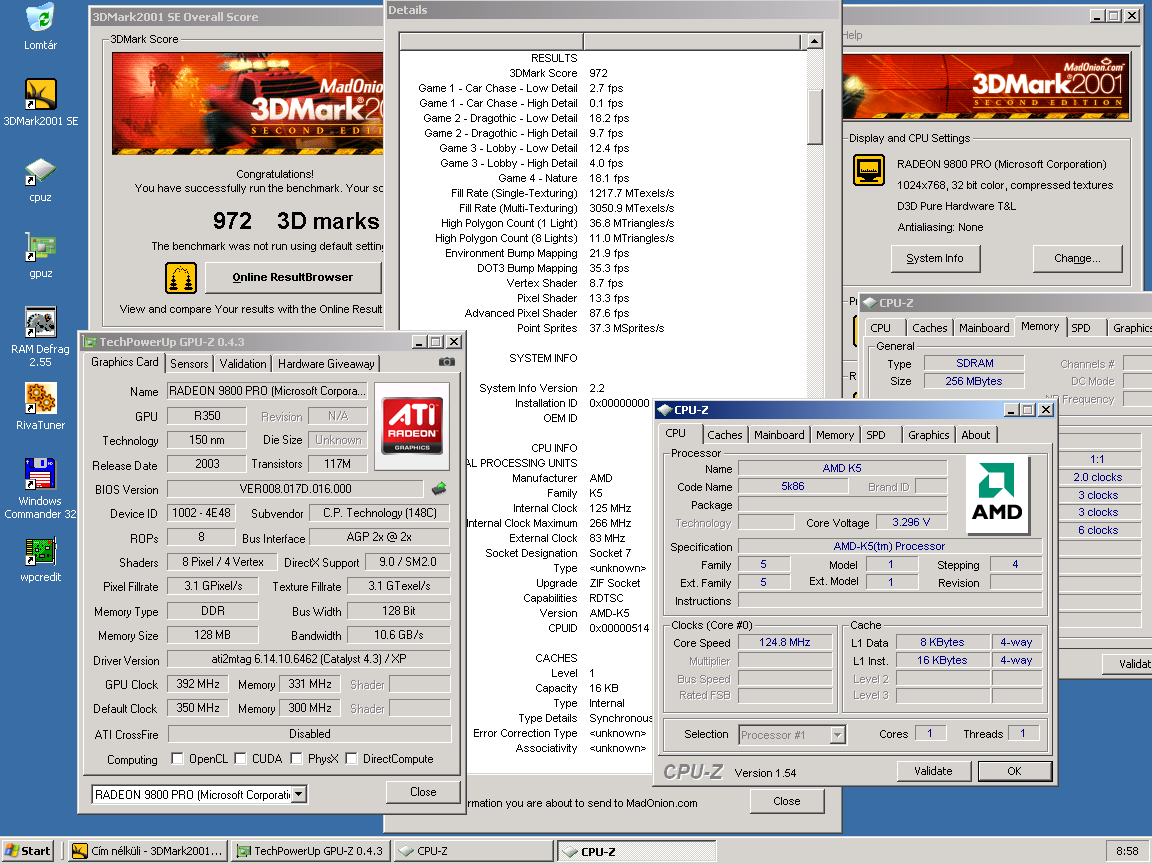Click BIOS save chip icon in GPU-Z

pos(439,488)
